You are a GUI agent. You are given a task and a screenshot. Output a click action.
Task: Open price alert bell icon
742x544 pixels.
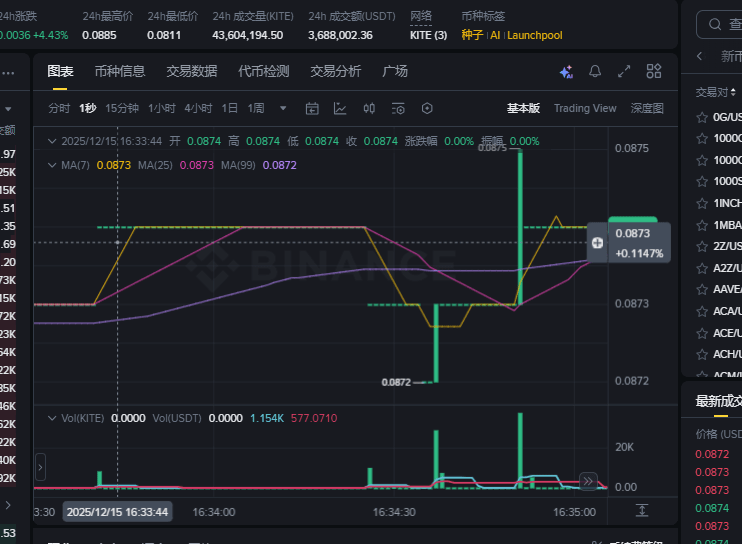[x=595, y=71]
